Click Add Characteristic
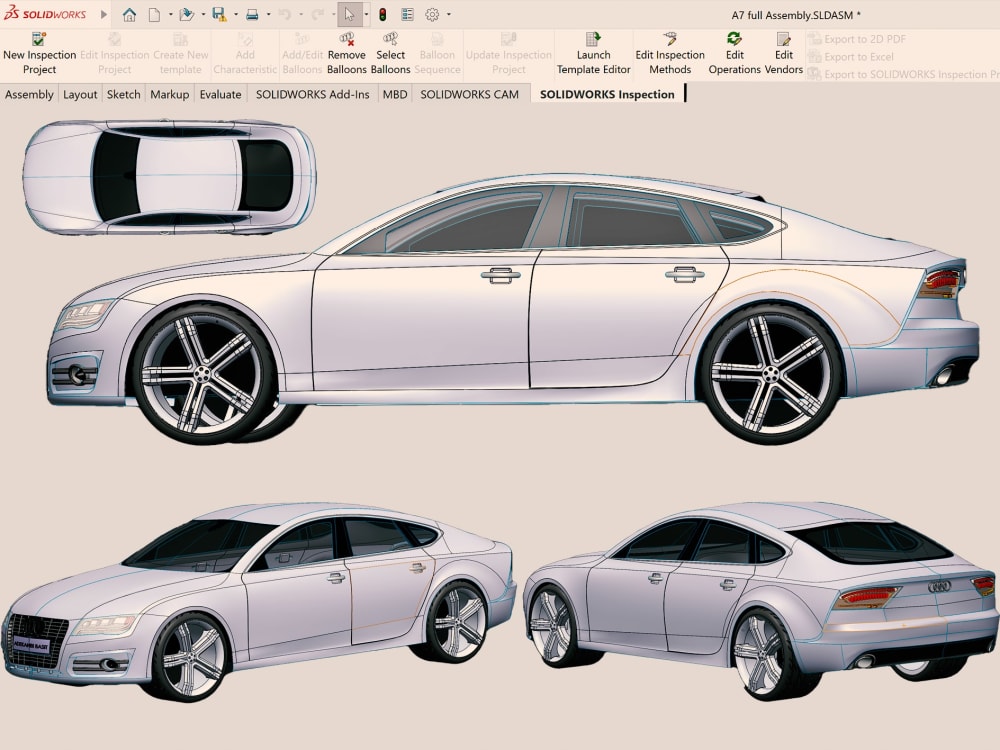This screenshot has height=750, width=1000. click(245, 54)
